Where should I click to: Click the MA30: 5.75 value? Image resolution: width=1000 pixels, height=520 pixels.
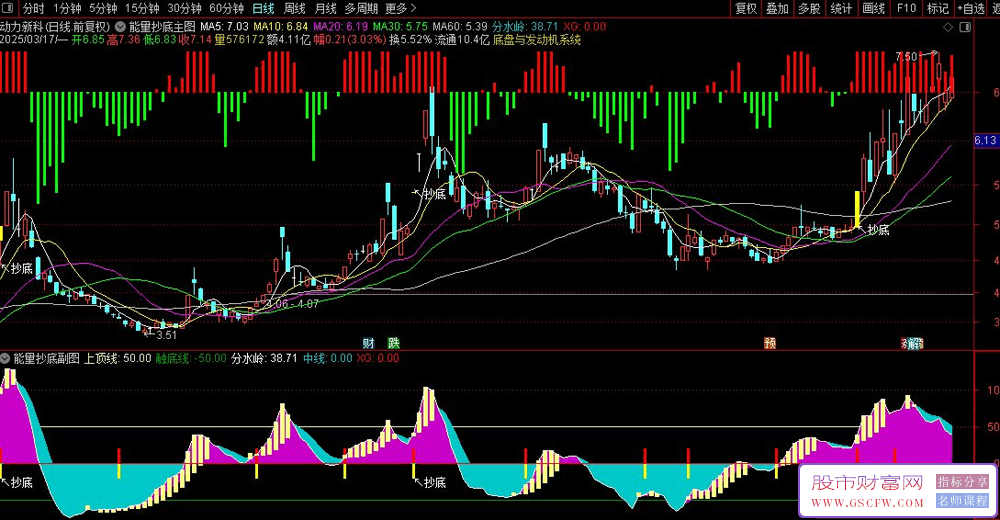400,27
